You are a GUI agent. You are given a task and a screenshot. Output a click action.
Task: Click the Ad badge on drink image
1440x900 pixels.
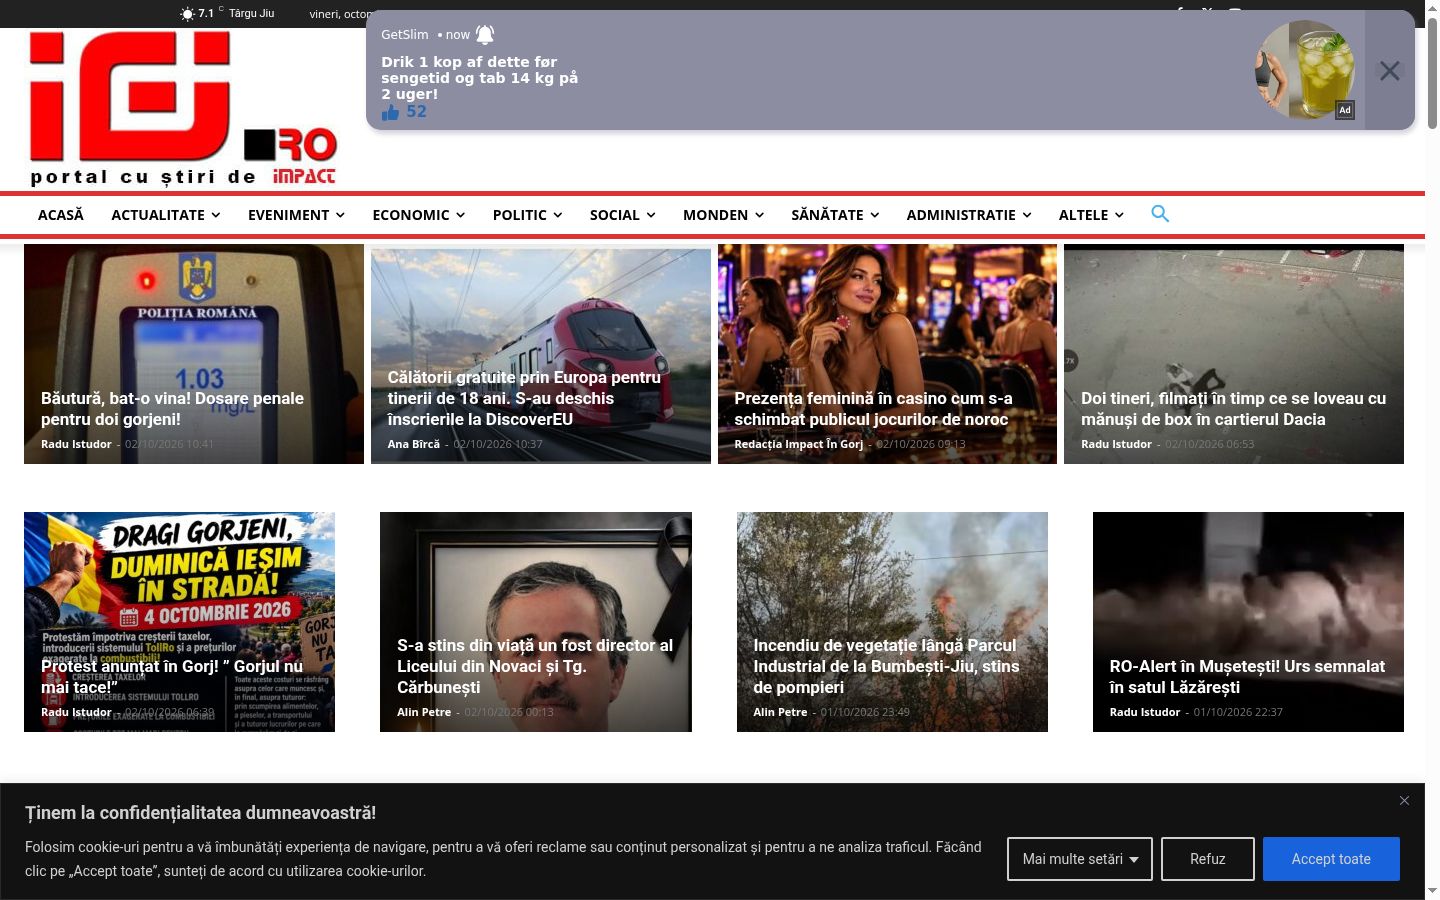click(x=1345, y=110)
